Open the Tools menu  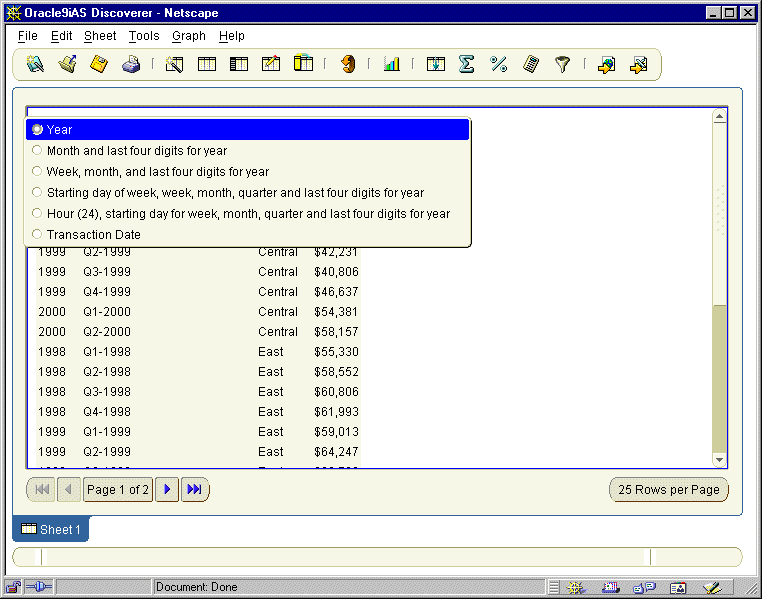(x=144, y=36)
